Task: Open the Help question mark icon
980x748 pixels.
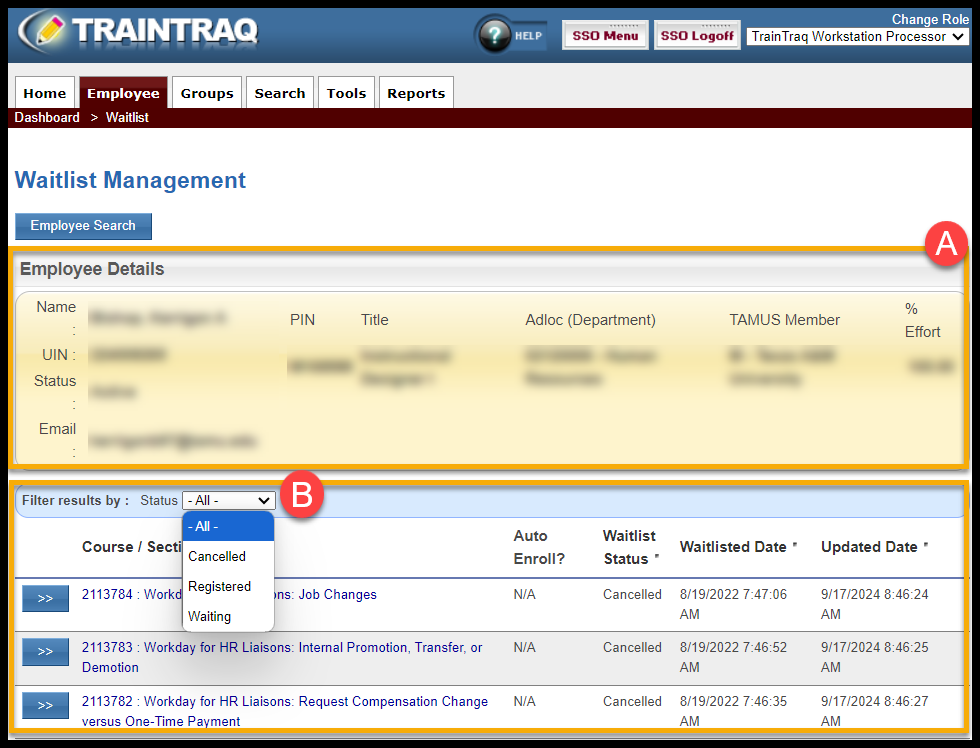Action: 495,35
